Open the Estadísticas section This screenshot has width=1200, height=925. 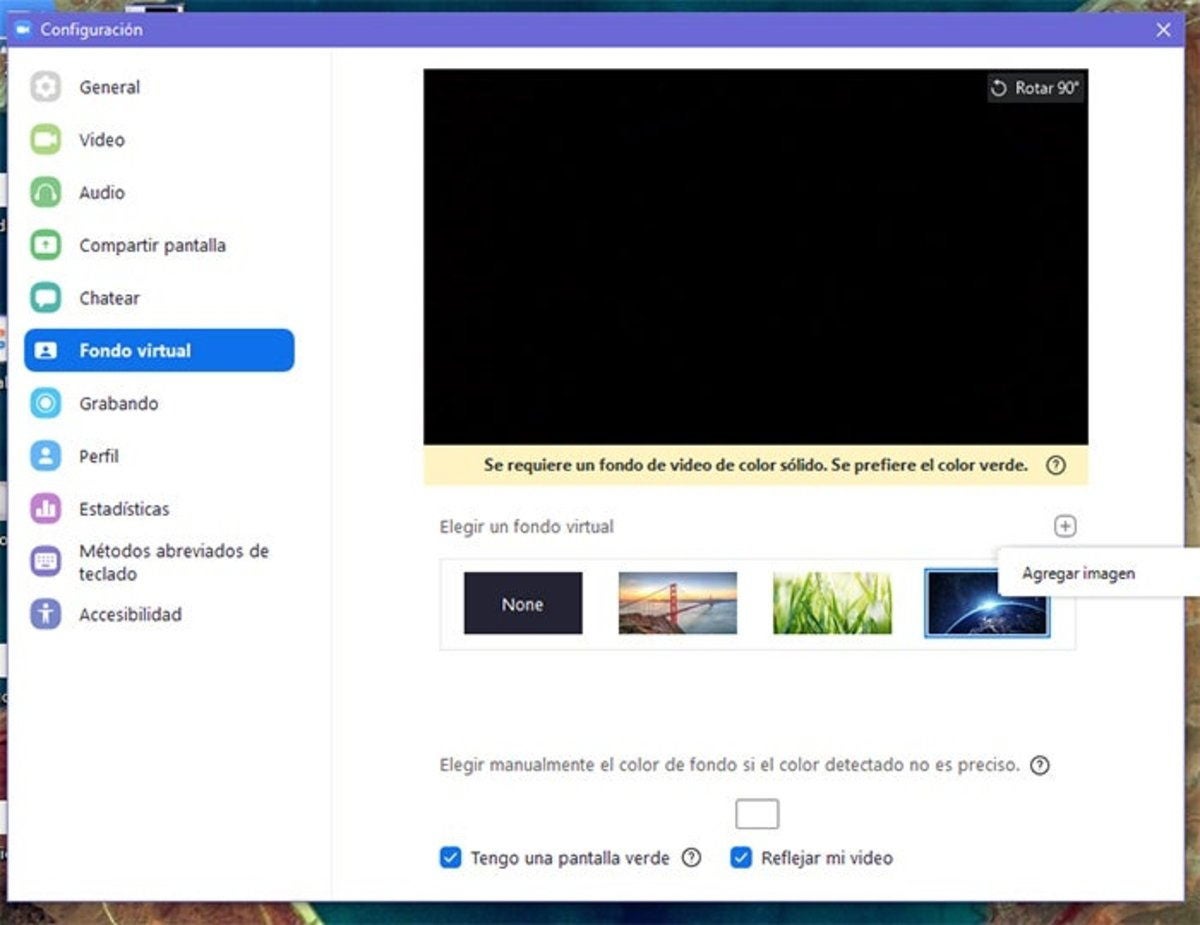click(125, 509)
